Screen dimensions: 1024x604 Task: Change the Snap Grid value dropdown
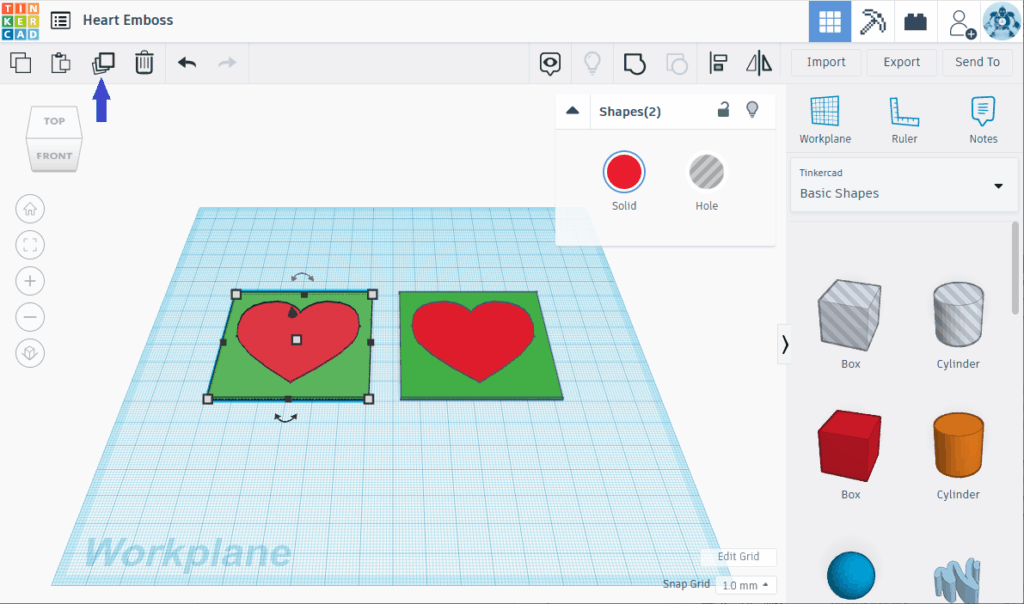pyautogui.click(x=745, y=584)
